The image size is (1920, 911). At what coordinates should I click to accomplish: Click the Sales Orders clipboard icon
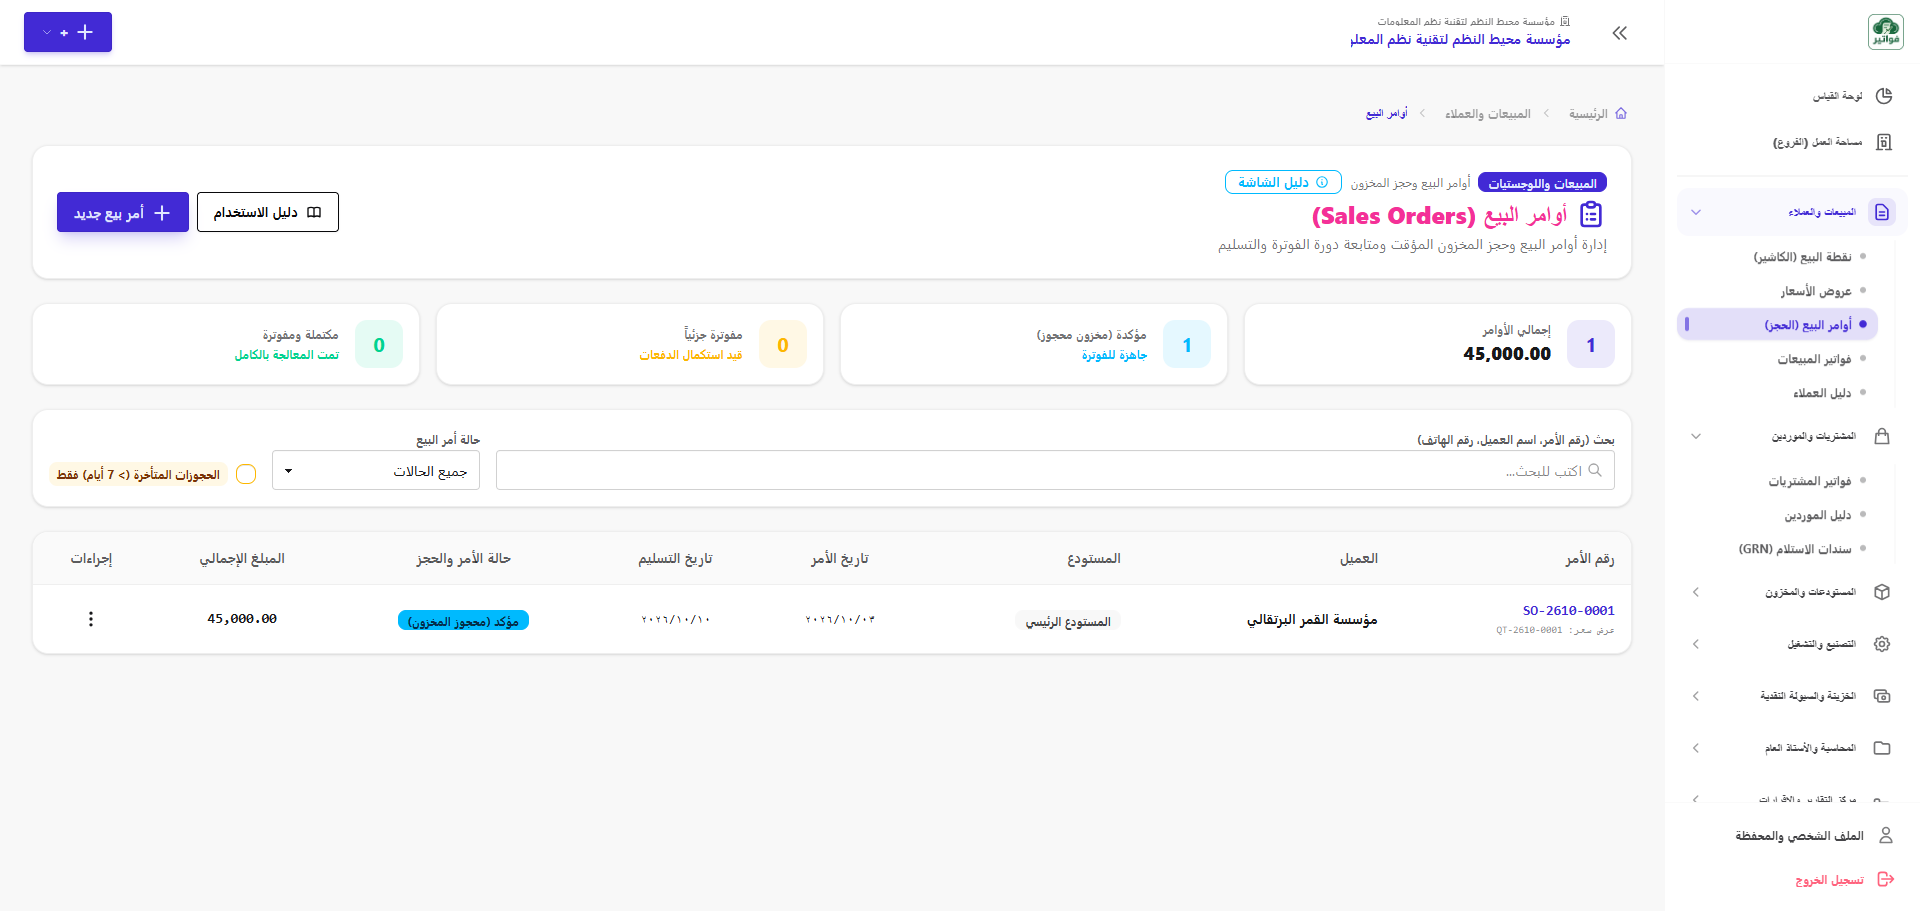click(x=1591, y=215)
